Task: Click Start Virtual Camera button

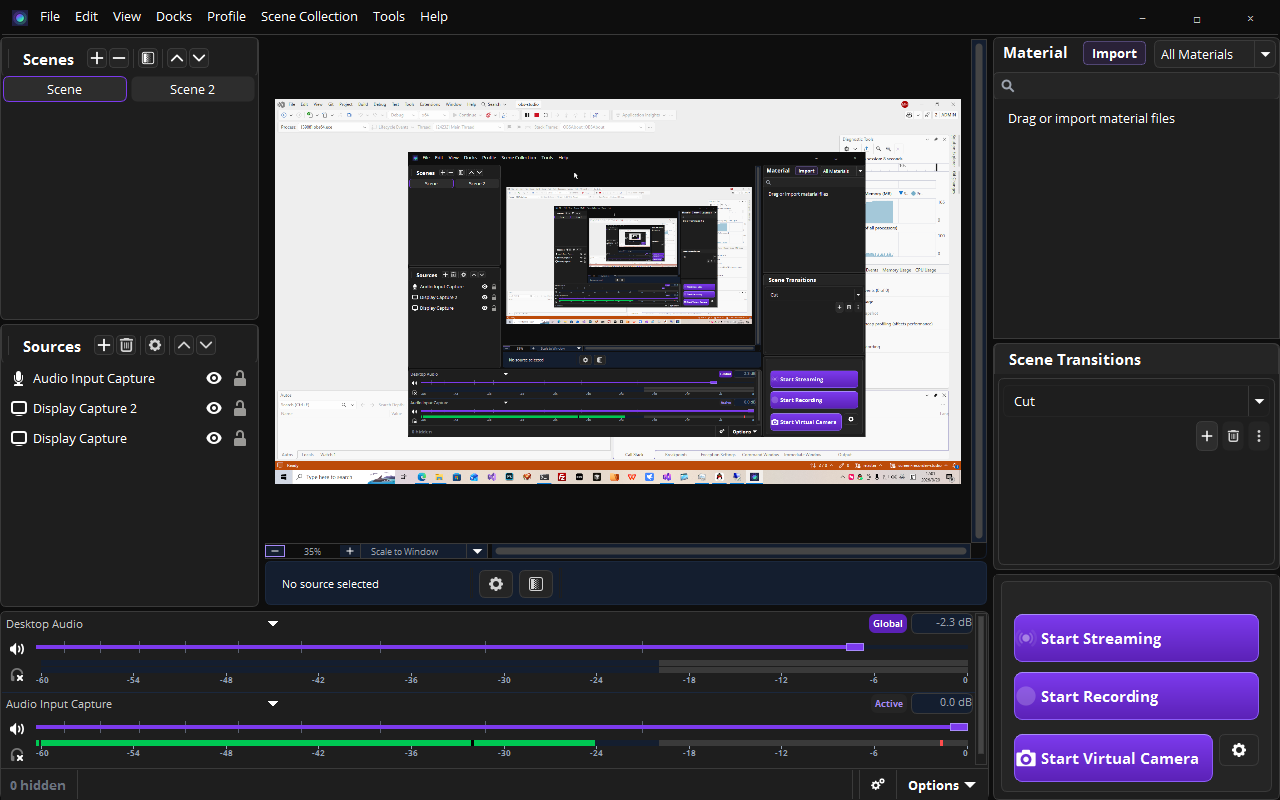Action: tap(1113, 758)
